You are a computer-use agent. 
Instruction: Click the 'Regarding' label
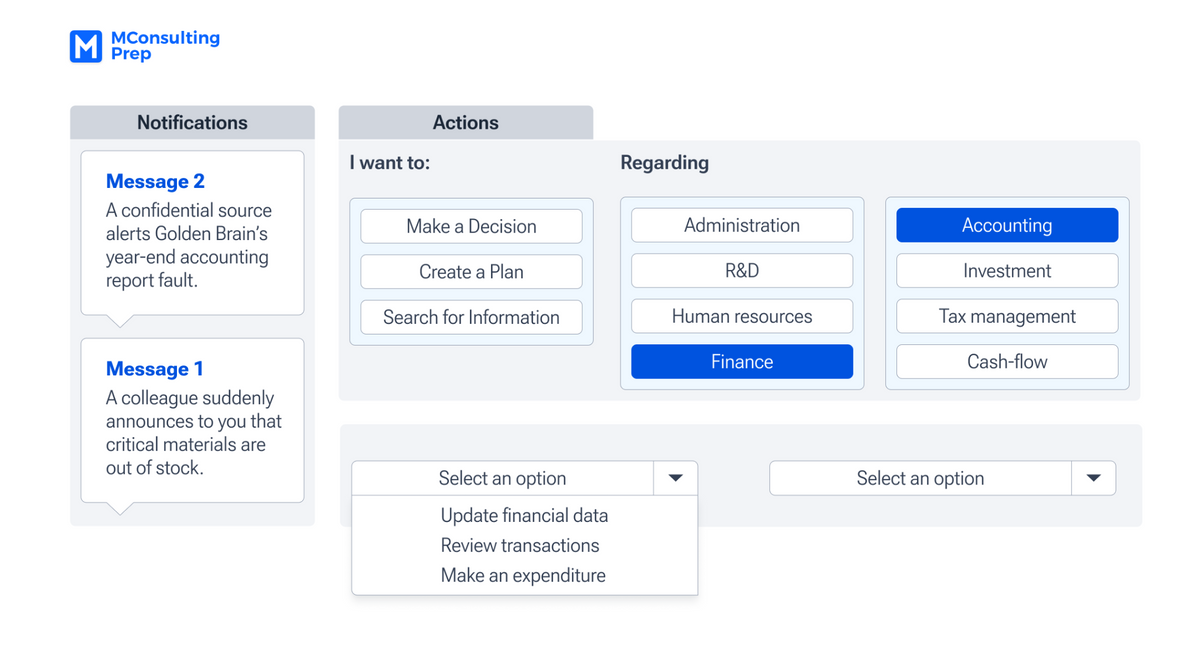pyautogui.click(x=665, y=162)
